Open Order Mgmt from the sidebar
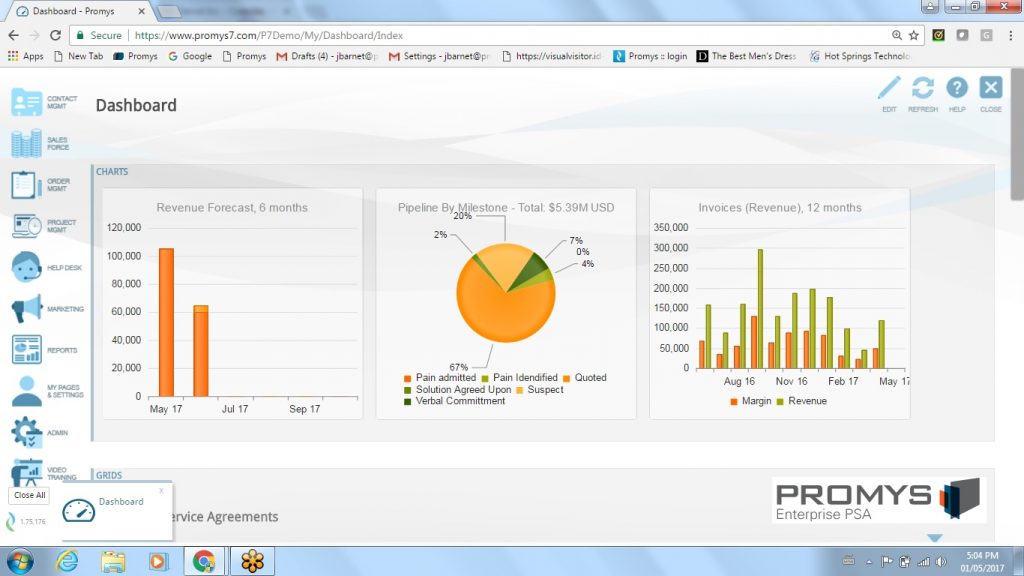 click(27, 184)
